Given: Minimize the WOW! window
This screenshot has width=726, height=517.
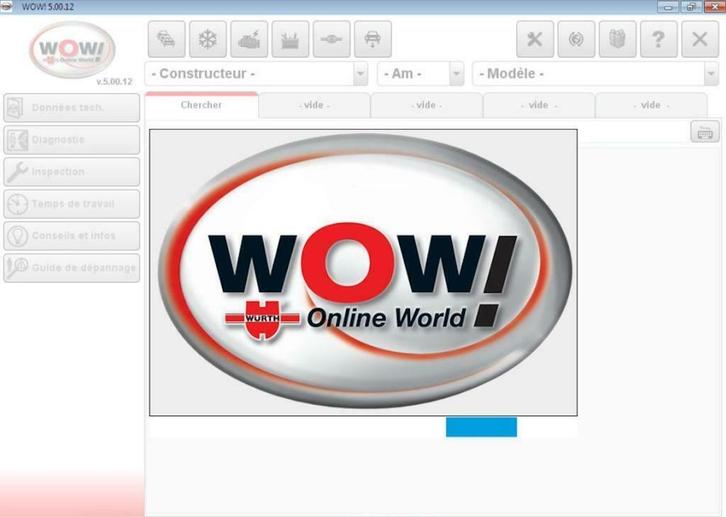Looking at the screenshot, I should (668, 6).
